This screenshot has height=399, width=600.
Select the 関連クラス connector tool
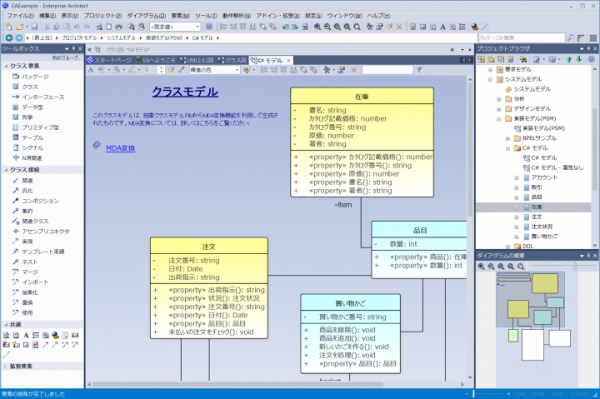pyautogui.click(x=31, y=221)
